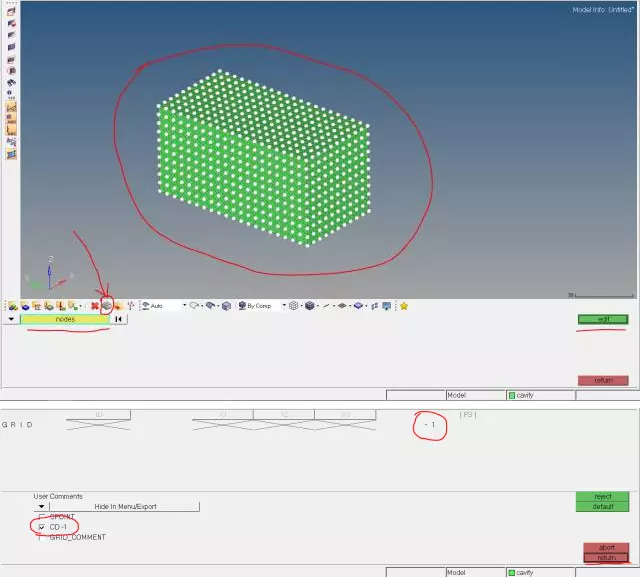Image resolution: width=642 pixels, height=577 pixels.
Task: Expand the nodes entity type switch arrow
Action: click(x=10, y=319)
